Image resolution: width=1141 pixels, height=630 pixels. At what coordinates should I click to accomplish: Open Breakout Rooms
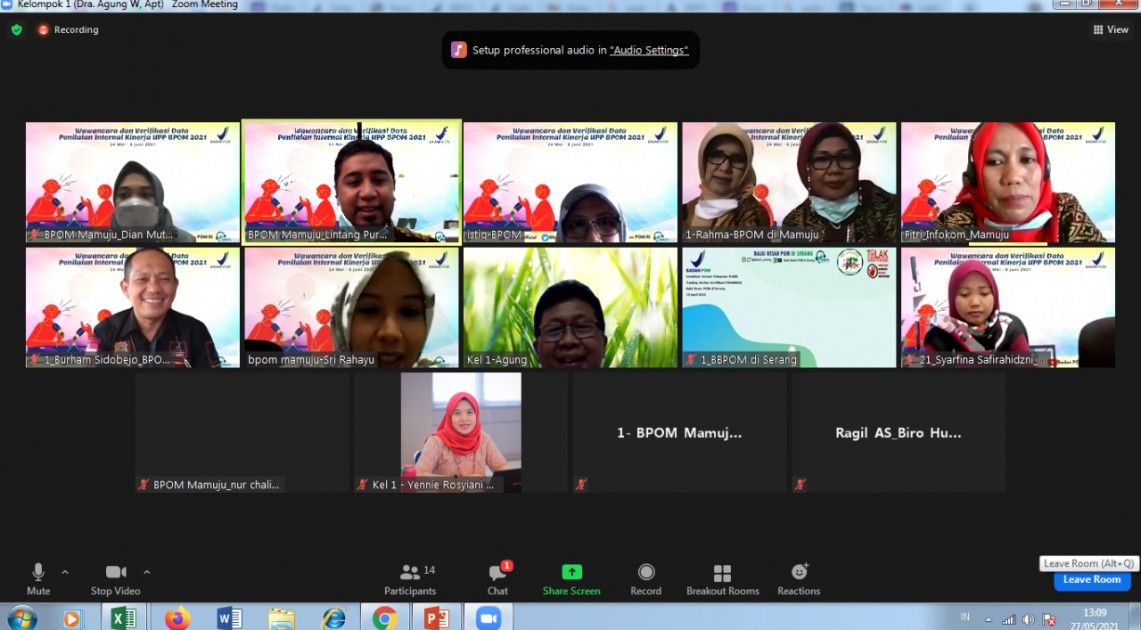723,580
